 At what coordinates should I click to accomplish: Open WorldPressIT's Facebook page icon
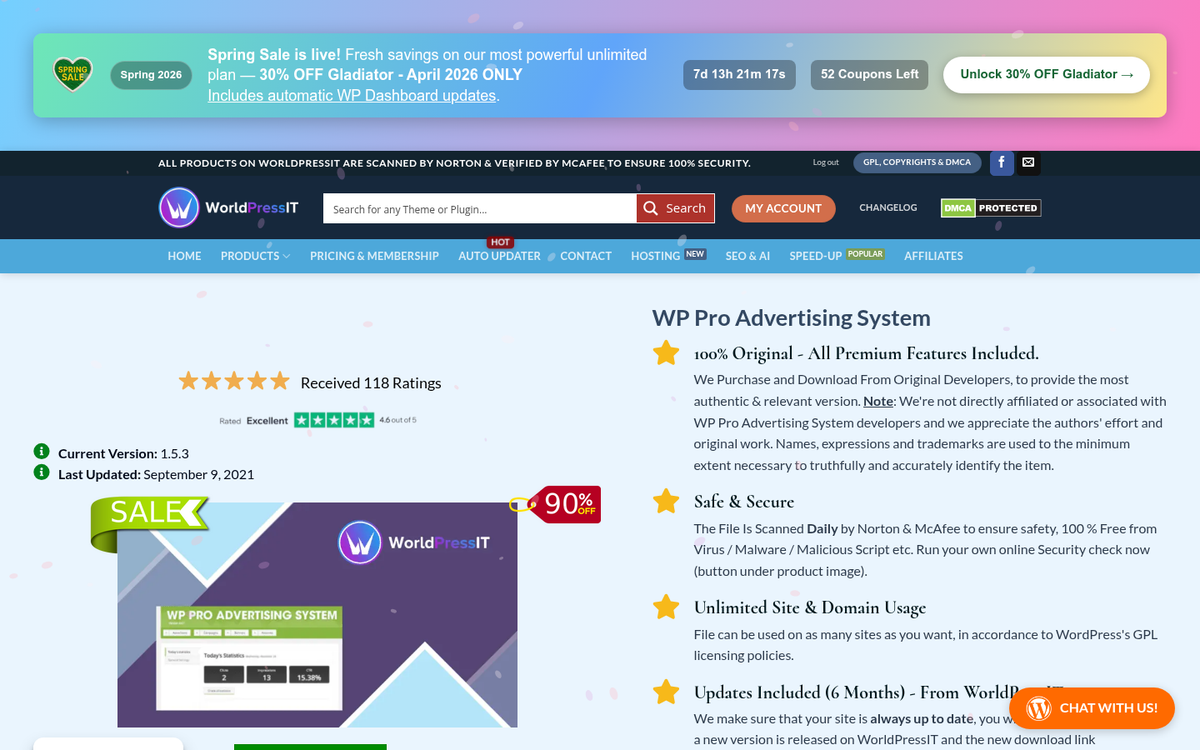pyautogui.click(x=1001, y=162)
